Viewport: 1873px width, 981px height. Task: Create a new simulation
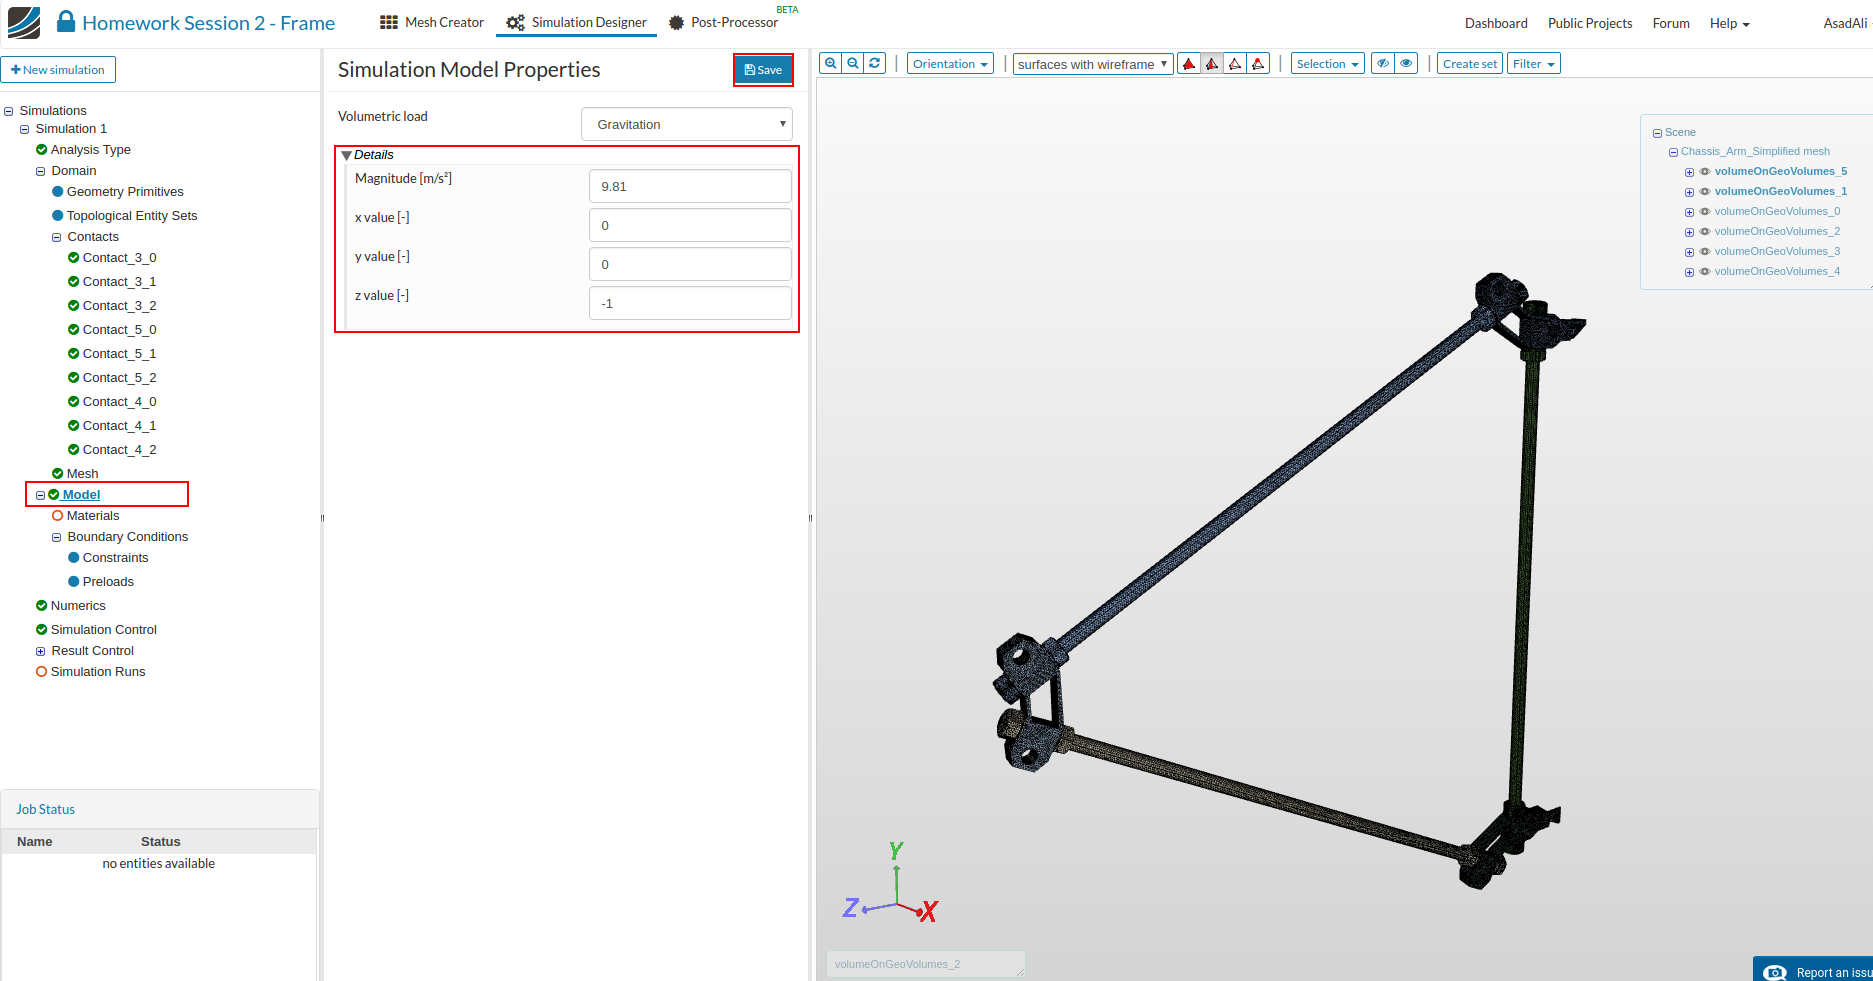coord(58,70)
